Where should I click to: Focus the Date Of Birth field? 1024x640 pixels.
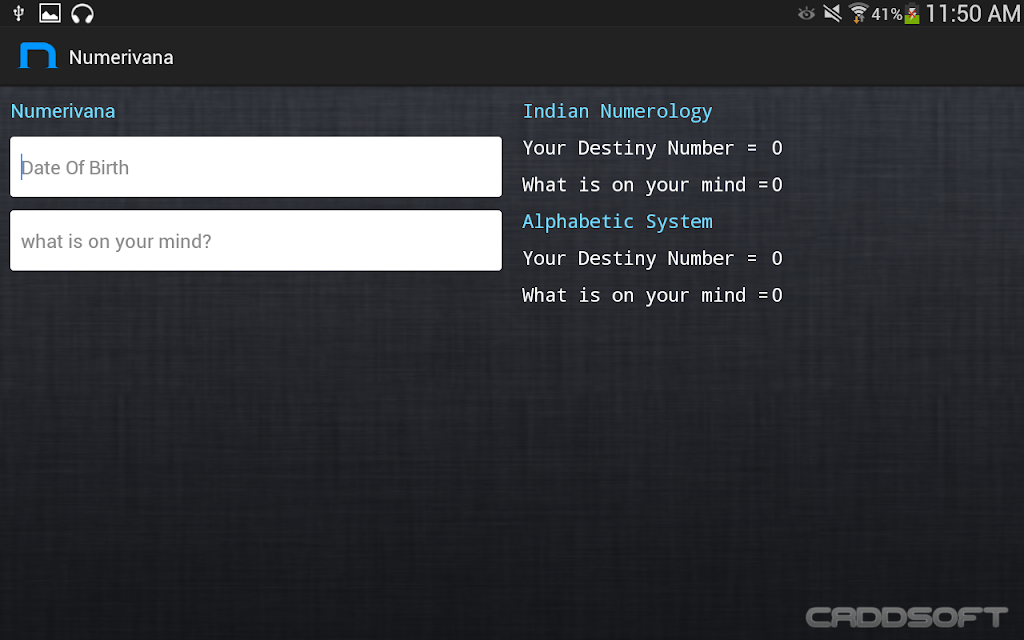pos(256,167)
